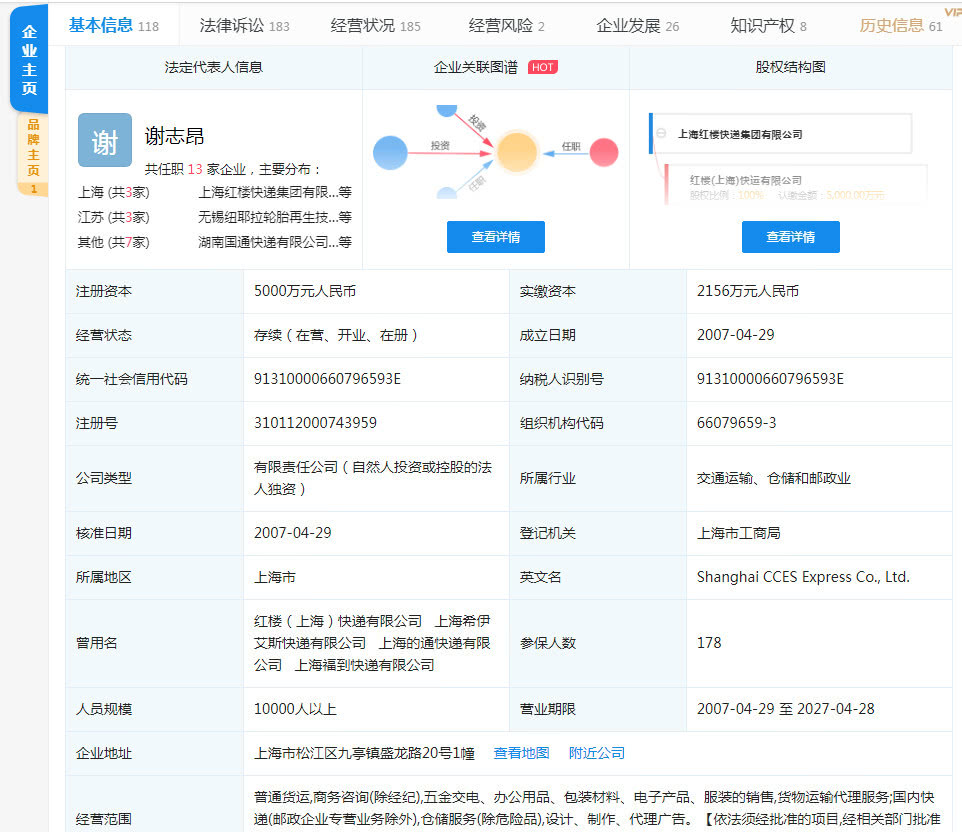Screen dimensions: 962x832
Task: Click the 法定代表人信息 header
Action: (214, 67)
